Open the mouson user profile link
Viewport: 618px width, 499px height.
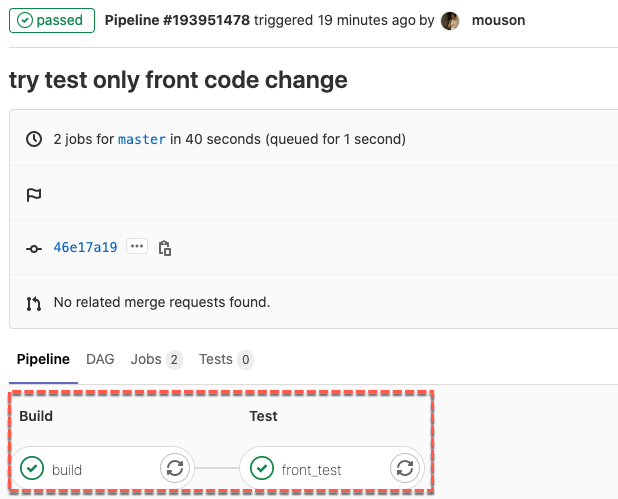(499, 20)
